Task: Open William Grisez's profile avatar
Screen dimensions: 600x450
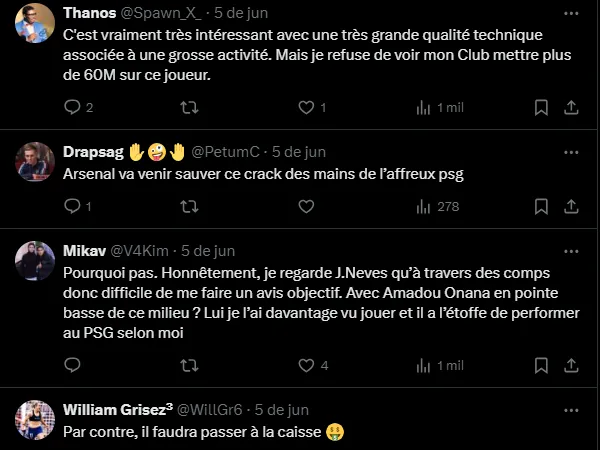Action: (34, 419)
